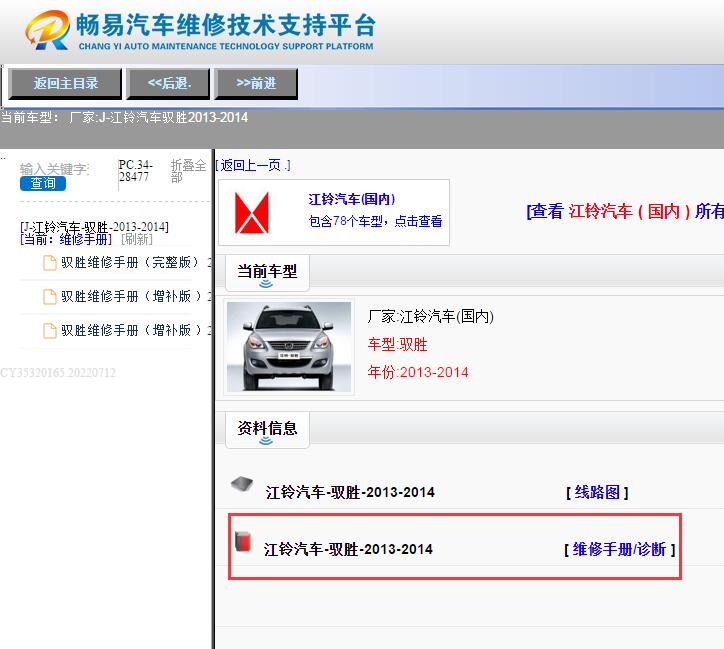Image resolution: width=724 pixels, height=649 pixels.
Task: Click the 车型:驭胜 text
Action: pyautogui.click(x=398, y=344)
